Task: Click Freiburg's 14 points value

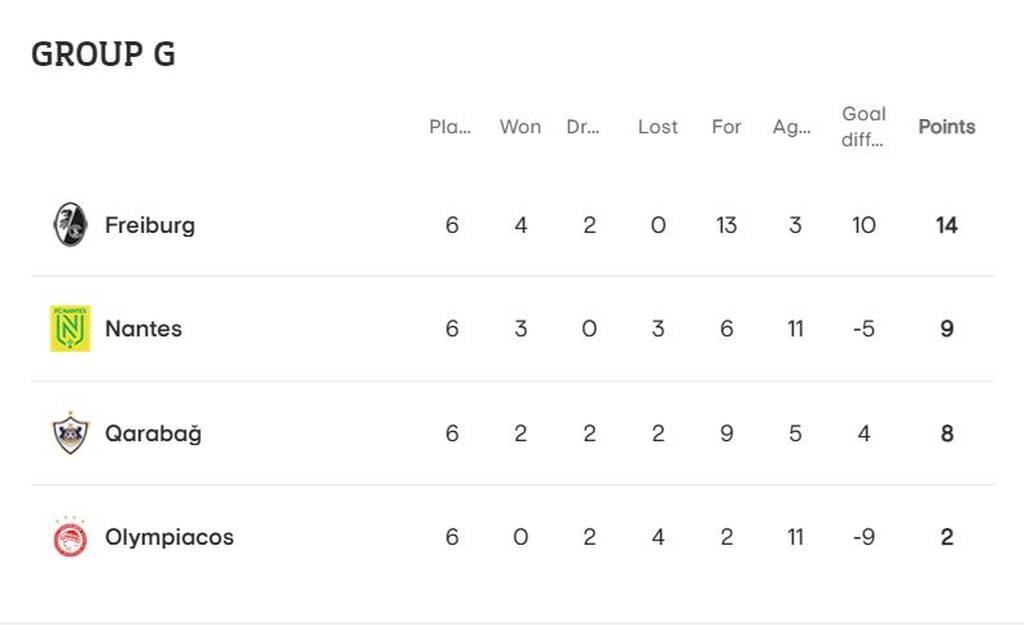Action: point(946,225)
